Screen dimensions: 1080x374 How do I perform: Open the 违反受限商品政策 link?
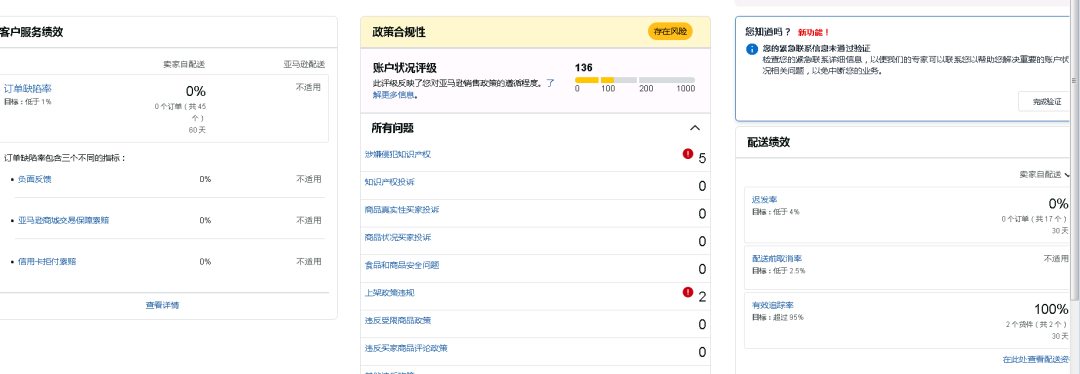(398, 320)
